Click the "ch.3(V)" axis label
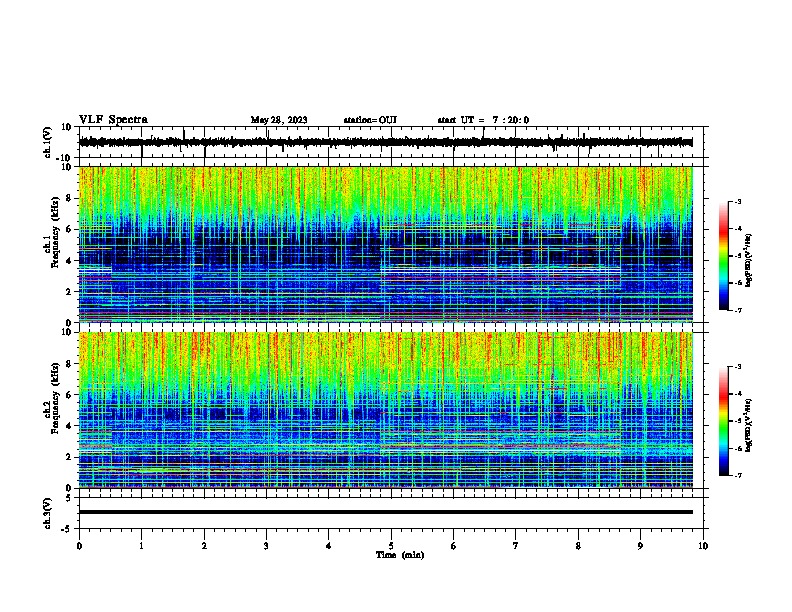The image size is (792, 612). click(x=48, y=513)
